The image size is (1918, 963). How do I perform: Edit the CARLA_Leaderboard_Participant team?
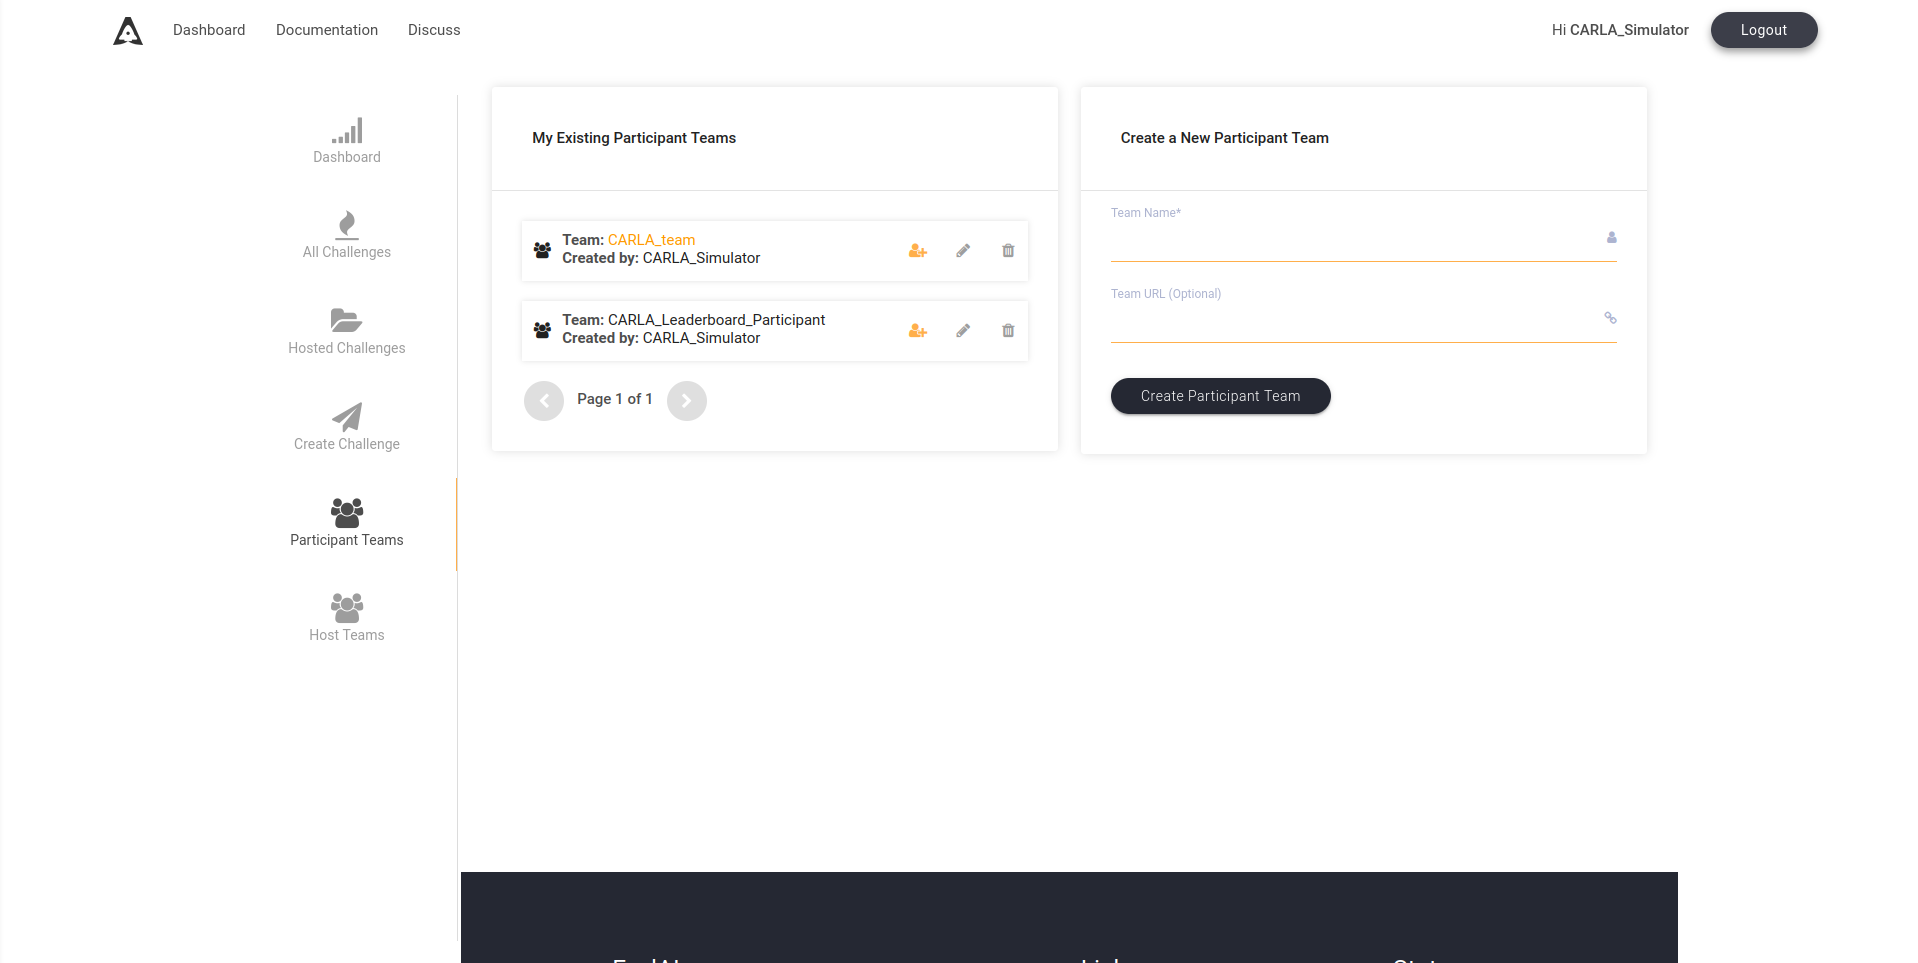(962, 331)
